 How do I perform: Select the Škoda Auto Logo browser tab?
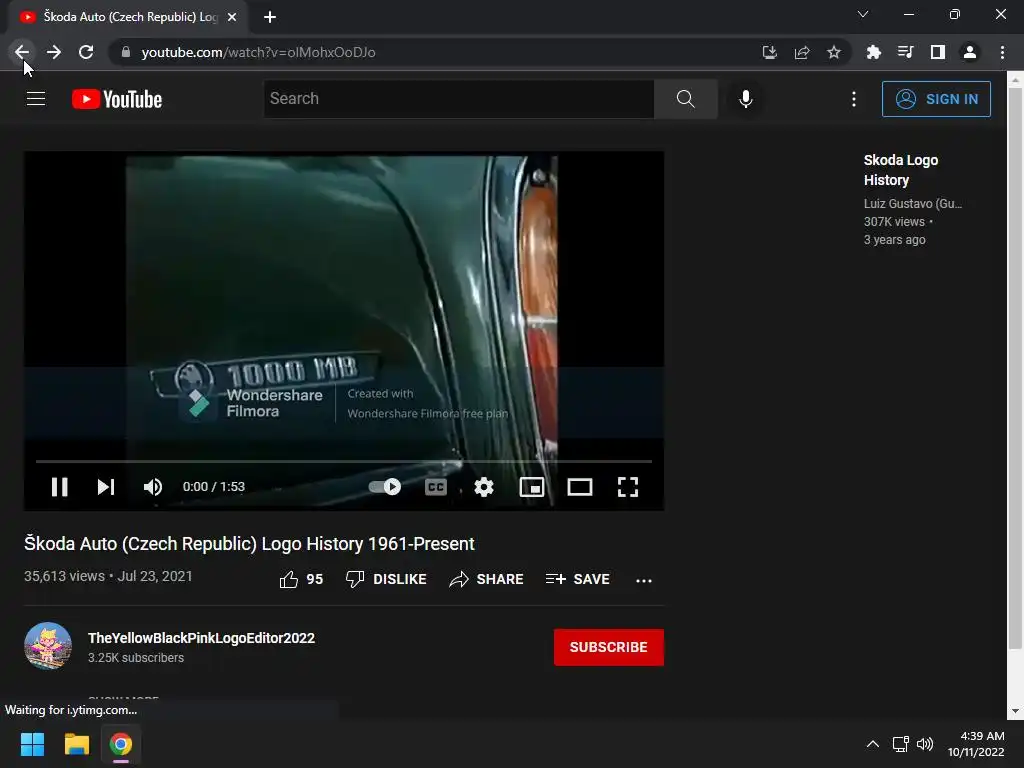click(x=127, y=17)
